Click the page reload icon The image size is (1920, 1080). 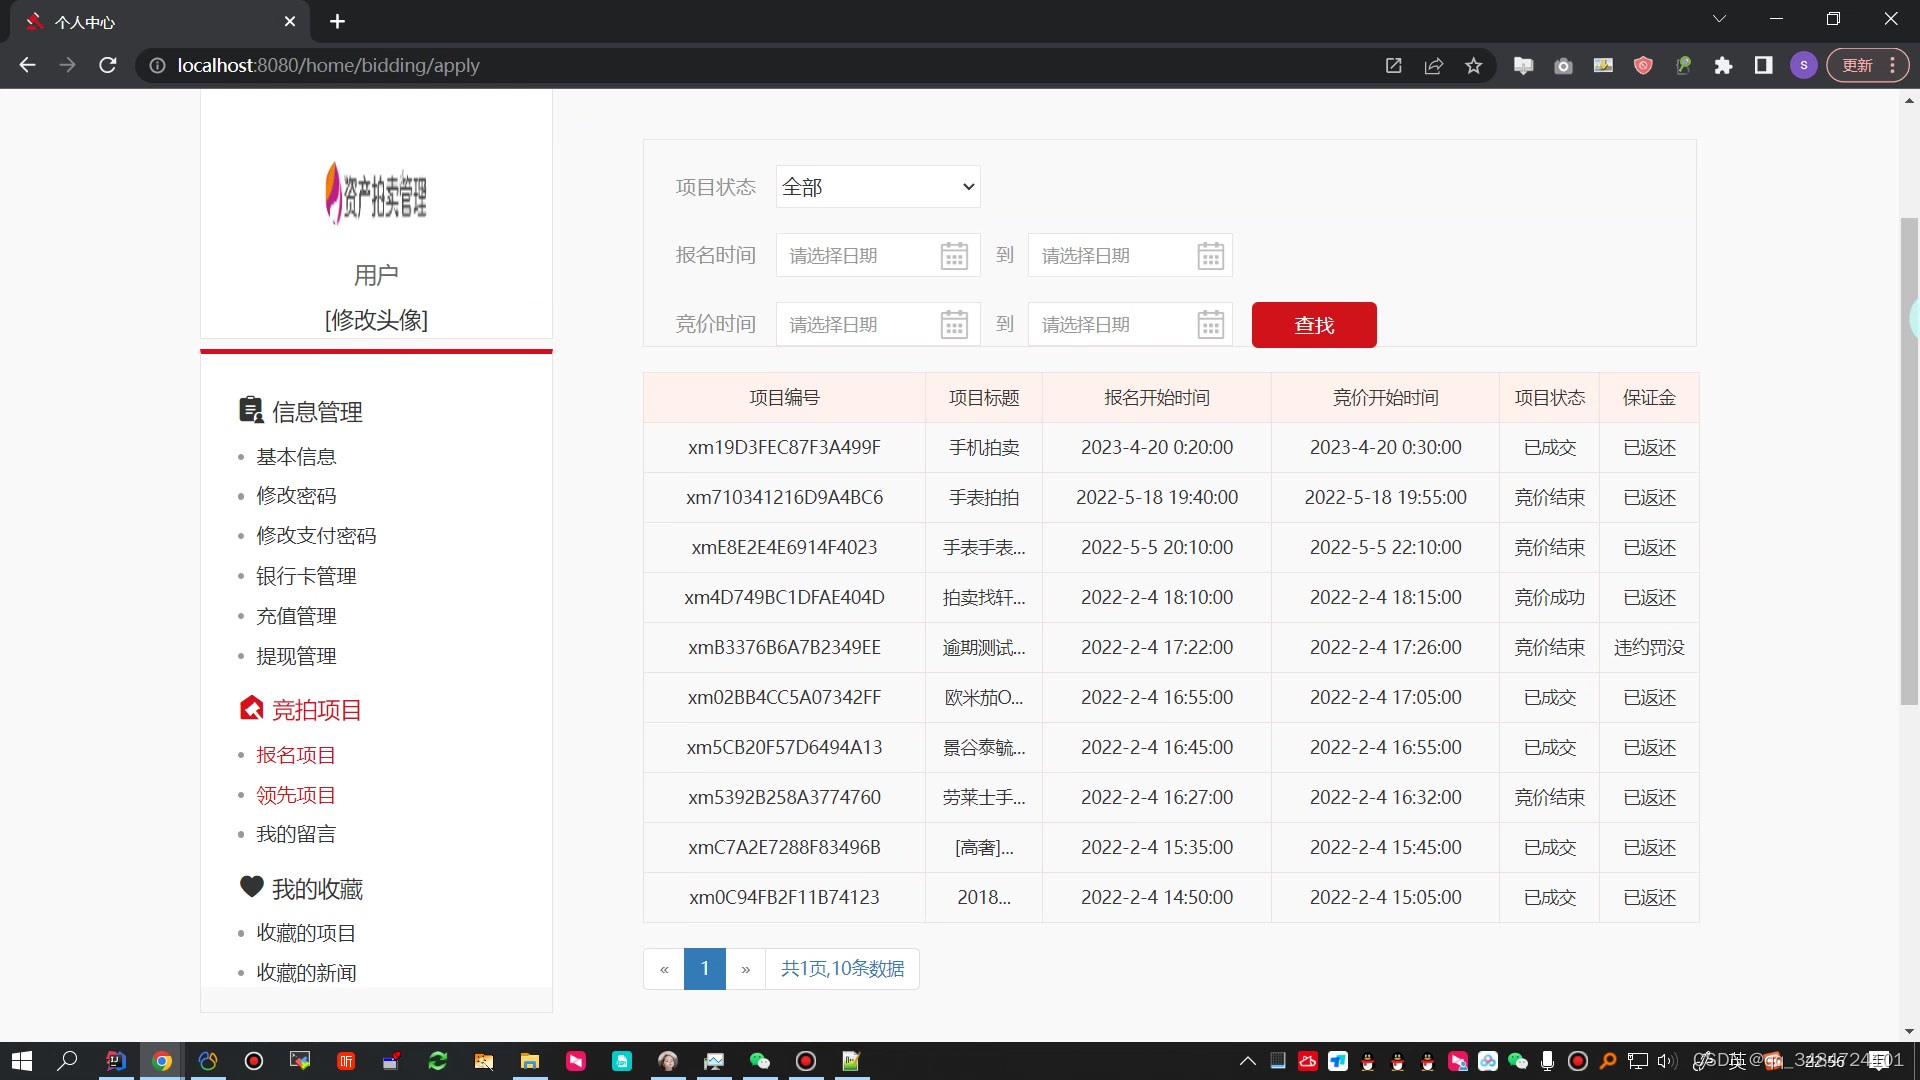(108, 66)
